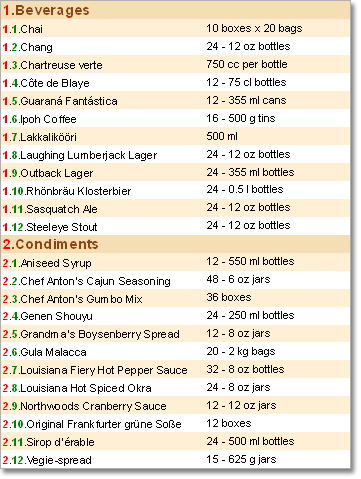Screen dimensions: 361x479
Task: Click the Côte de Blaye row
Action: coord(176,82)
